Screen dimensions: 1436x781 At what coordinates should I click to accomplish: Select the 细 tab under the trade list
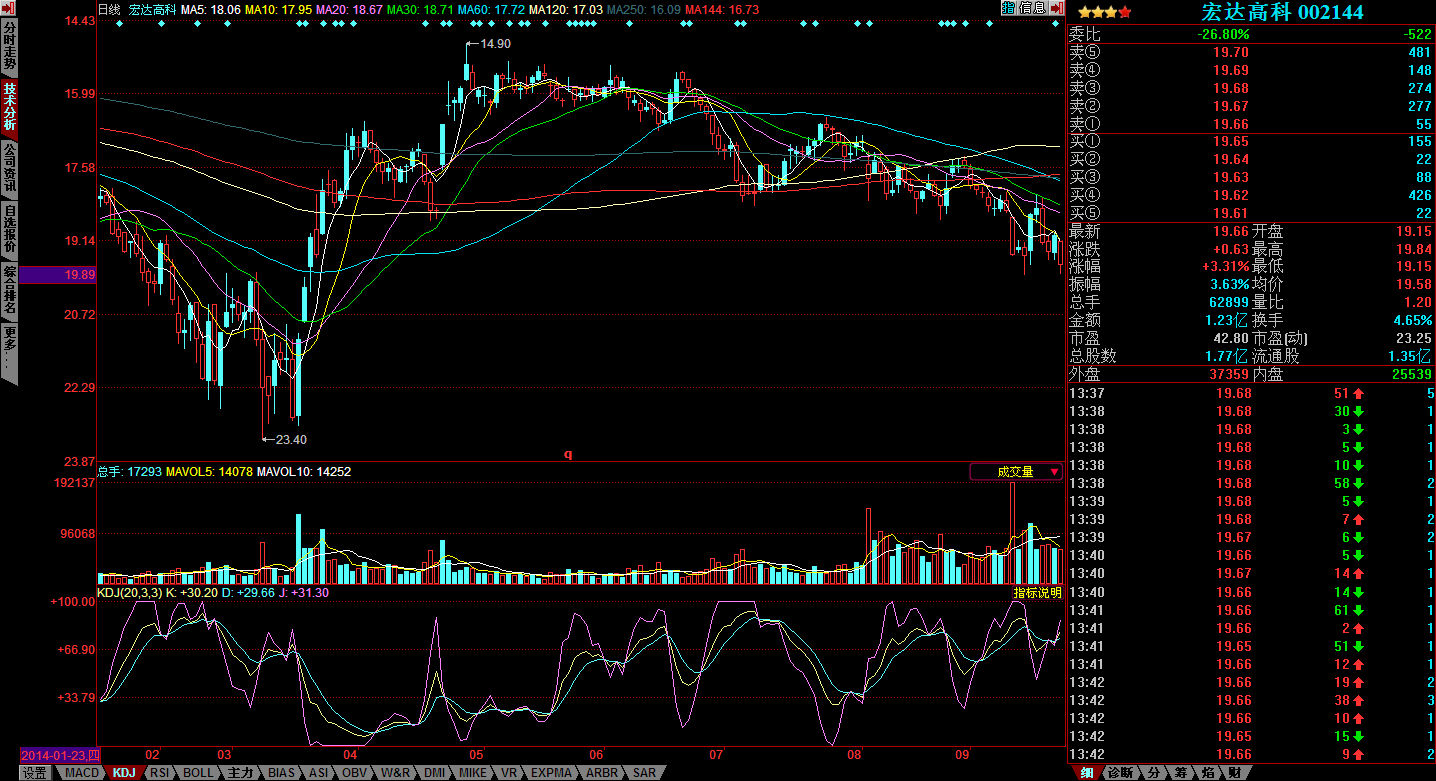pyautogui.click(x=1086, y=772)
